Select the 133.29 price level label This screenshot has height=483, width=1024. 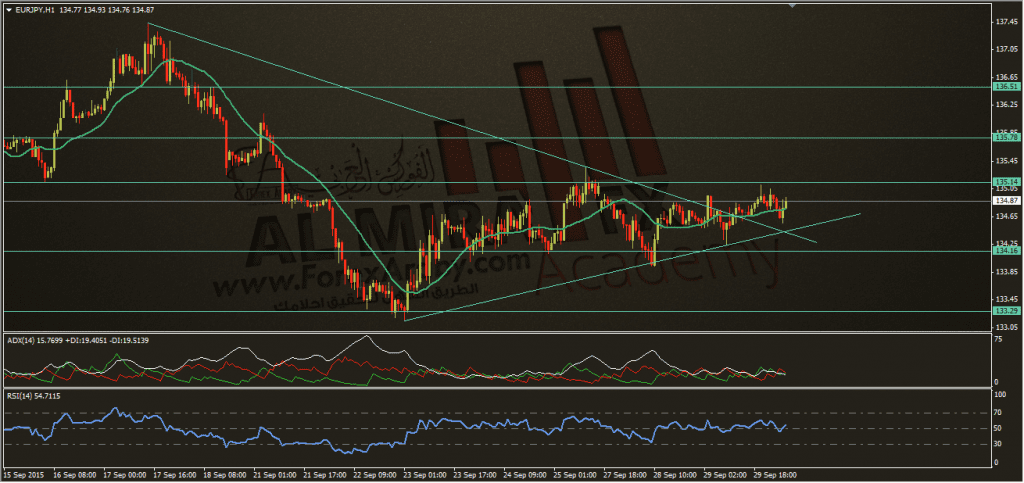click(1006, 311)
